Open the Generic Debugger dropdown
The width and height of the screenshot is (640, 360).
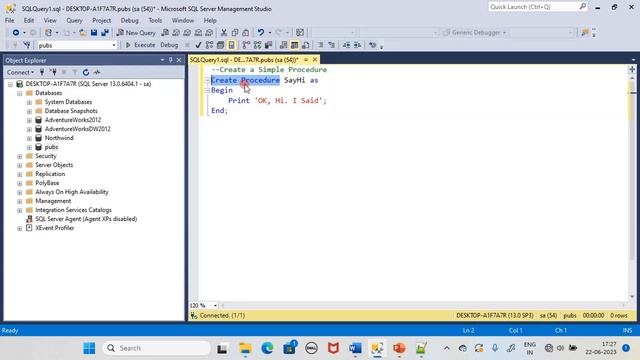click(x=504, y=33)
